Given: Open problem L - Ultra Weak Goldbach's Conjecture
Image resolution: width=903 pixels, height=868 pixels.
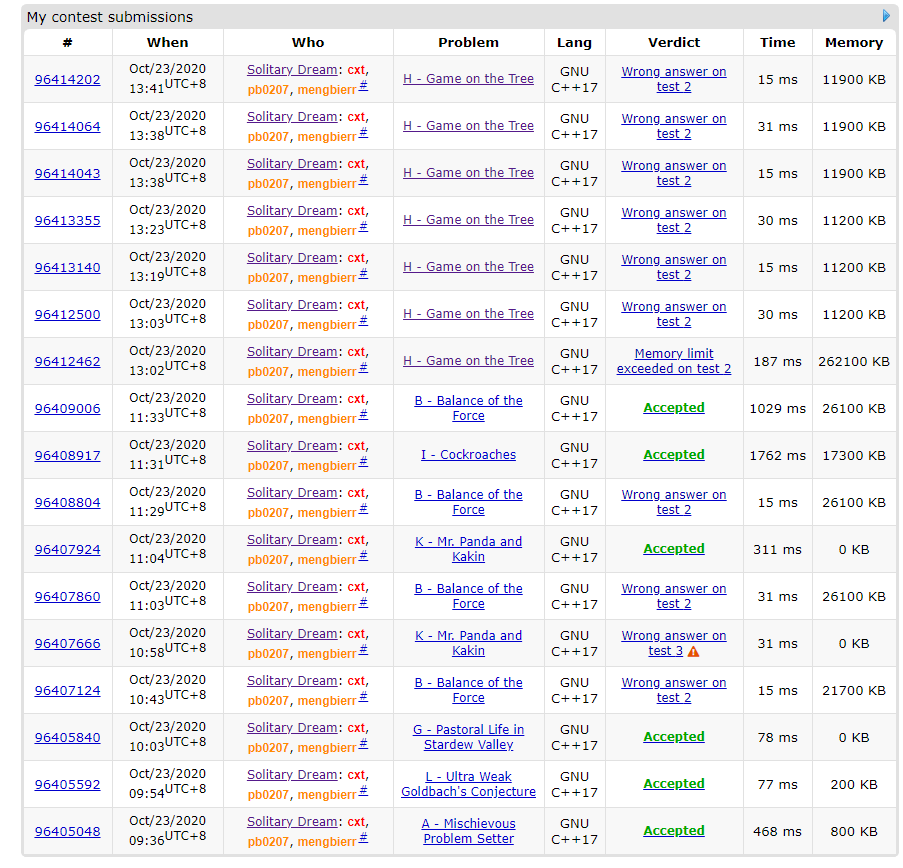Looking at the screenshot, I should click(x=468, y=784).
